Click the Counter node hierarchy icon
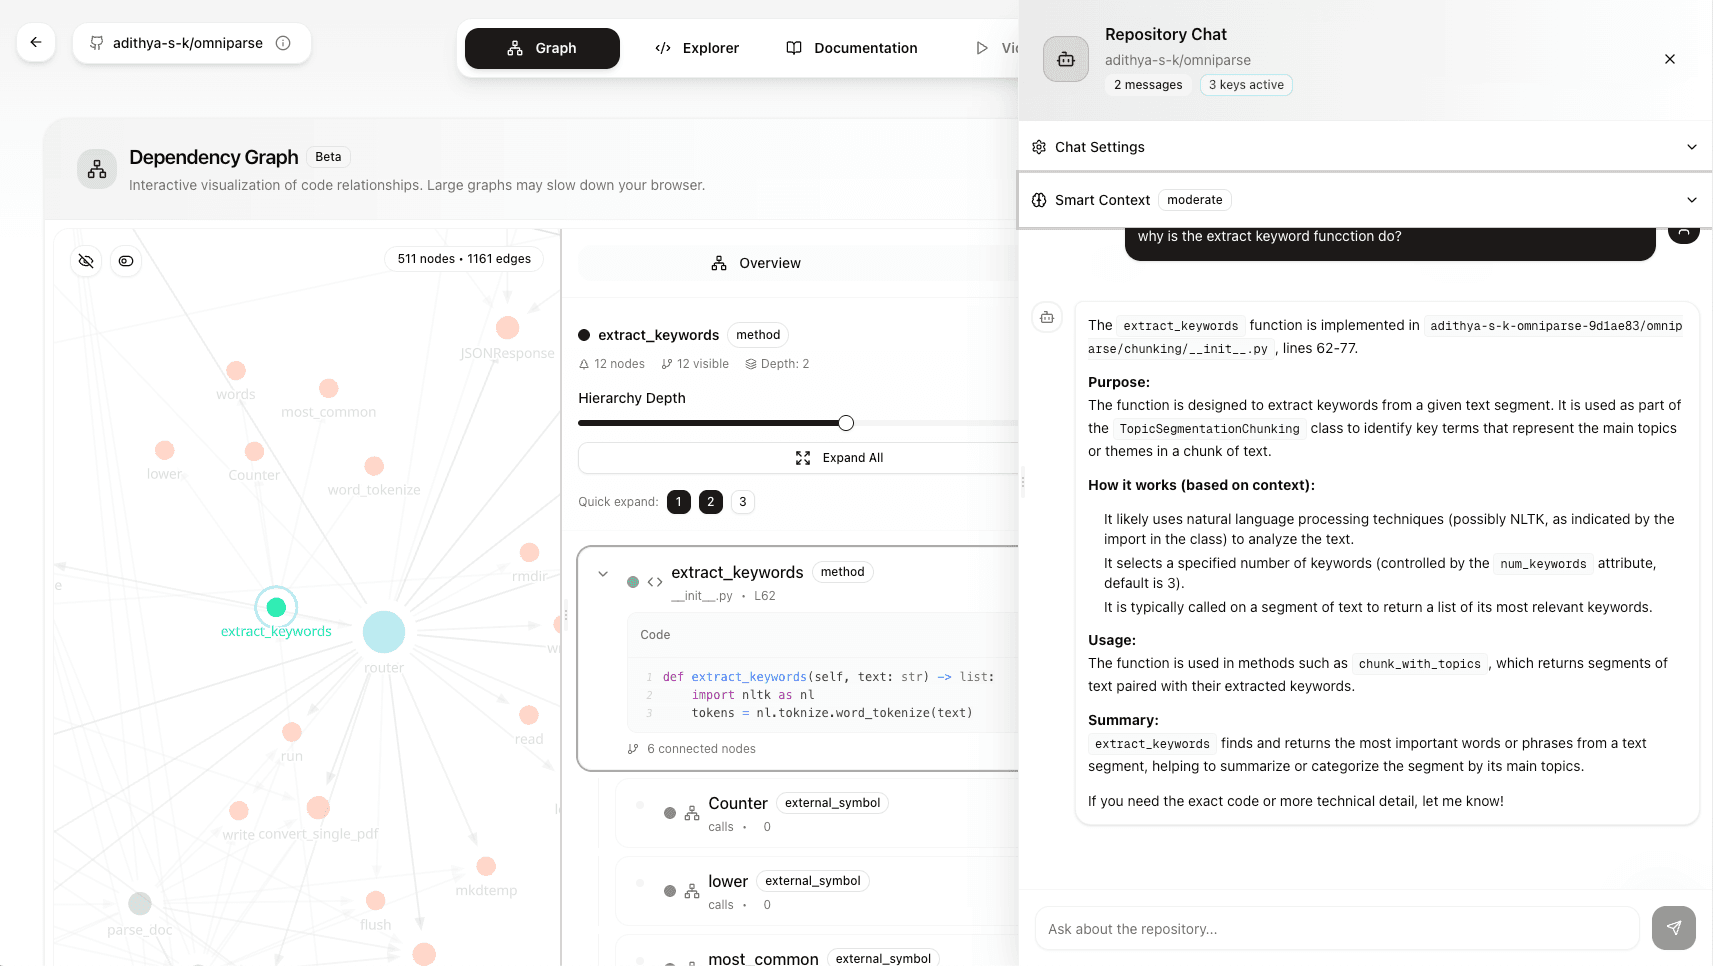 pyautogui.click(x=692, y=813)
